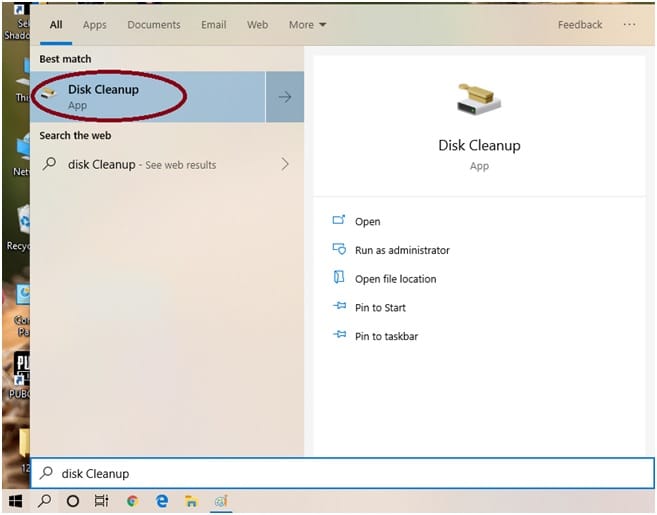Click the Disk Cleanup icon in best match
Viewport: 657px width, 515px height.
pyautogui.click(x=48, y=93)
